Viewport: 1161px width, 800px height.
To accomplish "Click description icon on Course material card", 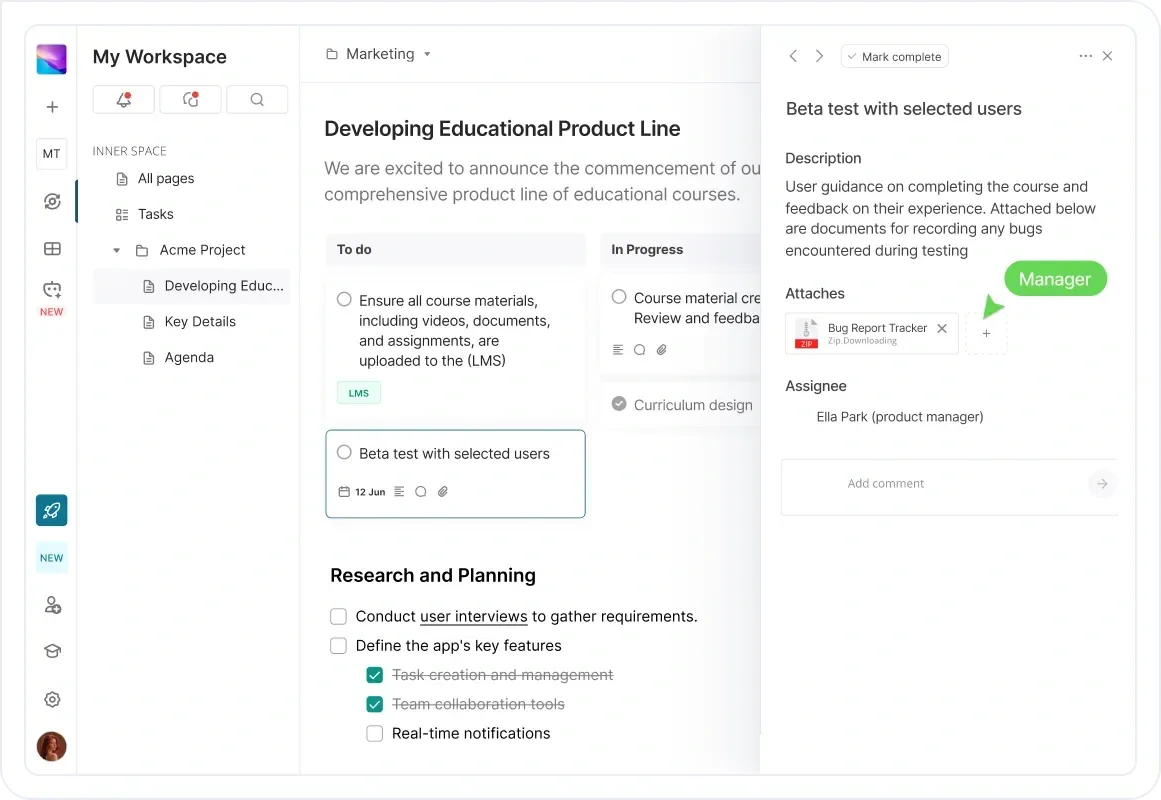I will click(618, 350).
